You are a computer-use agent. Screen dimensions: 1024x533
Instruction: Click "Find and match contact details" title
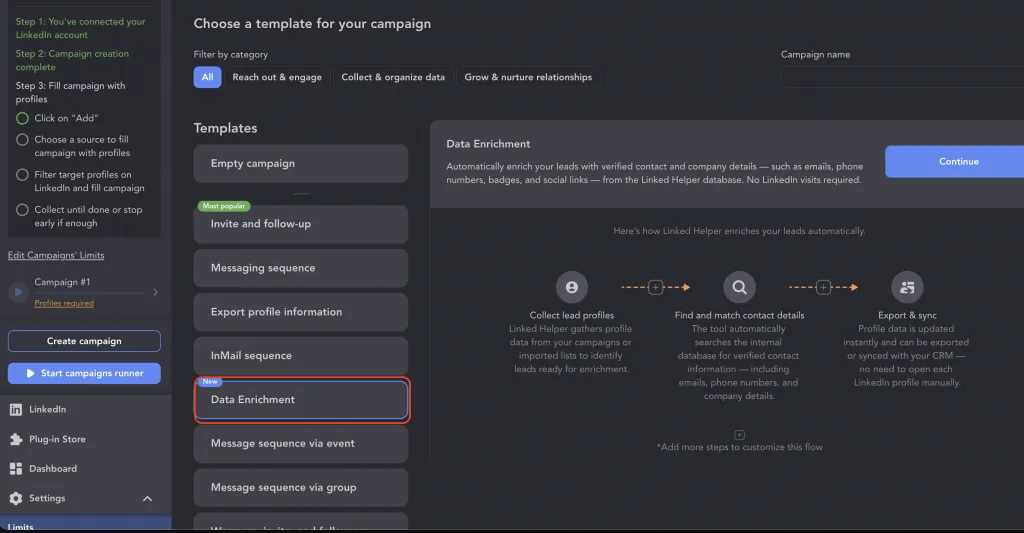[739, 315]
